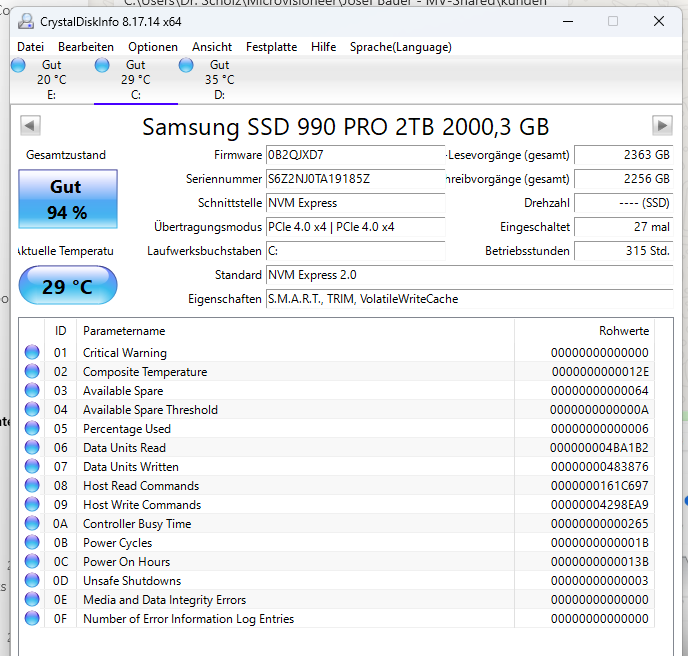Open the Ansicht menu
688x656 pixels.
tap(212, 47)
